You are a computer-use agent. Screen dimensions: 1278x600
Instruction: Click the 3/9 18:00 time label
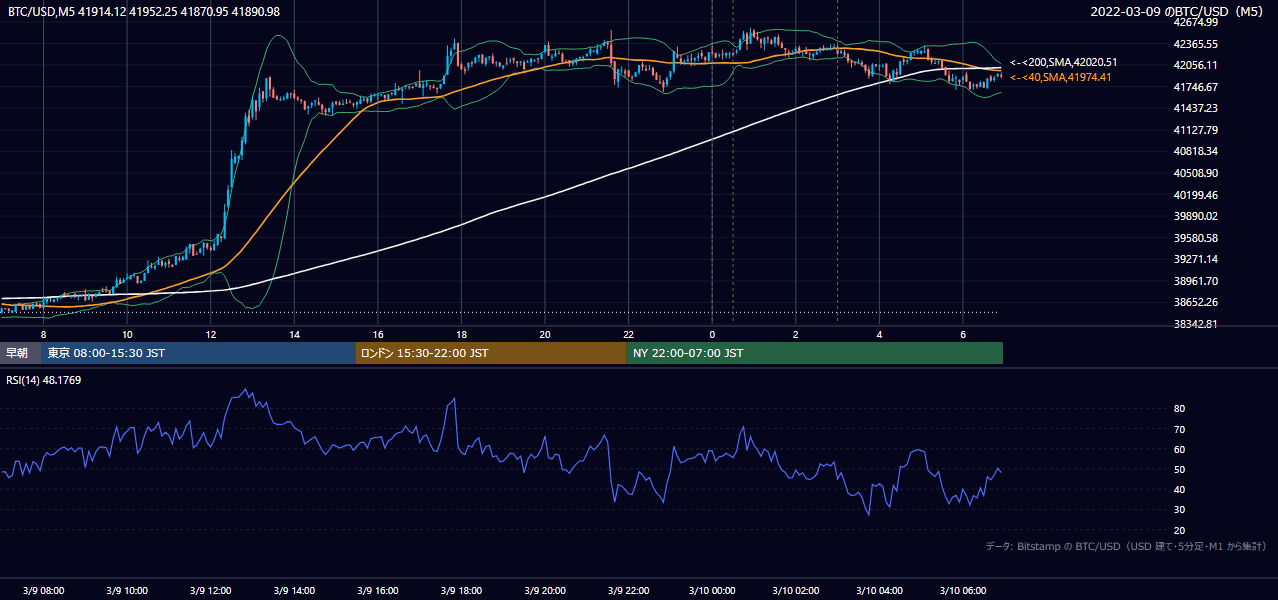pos(461,590)
